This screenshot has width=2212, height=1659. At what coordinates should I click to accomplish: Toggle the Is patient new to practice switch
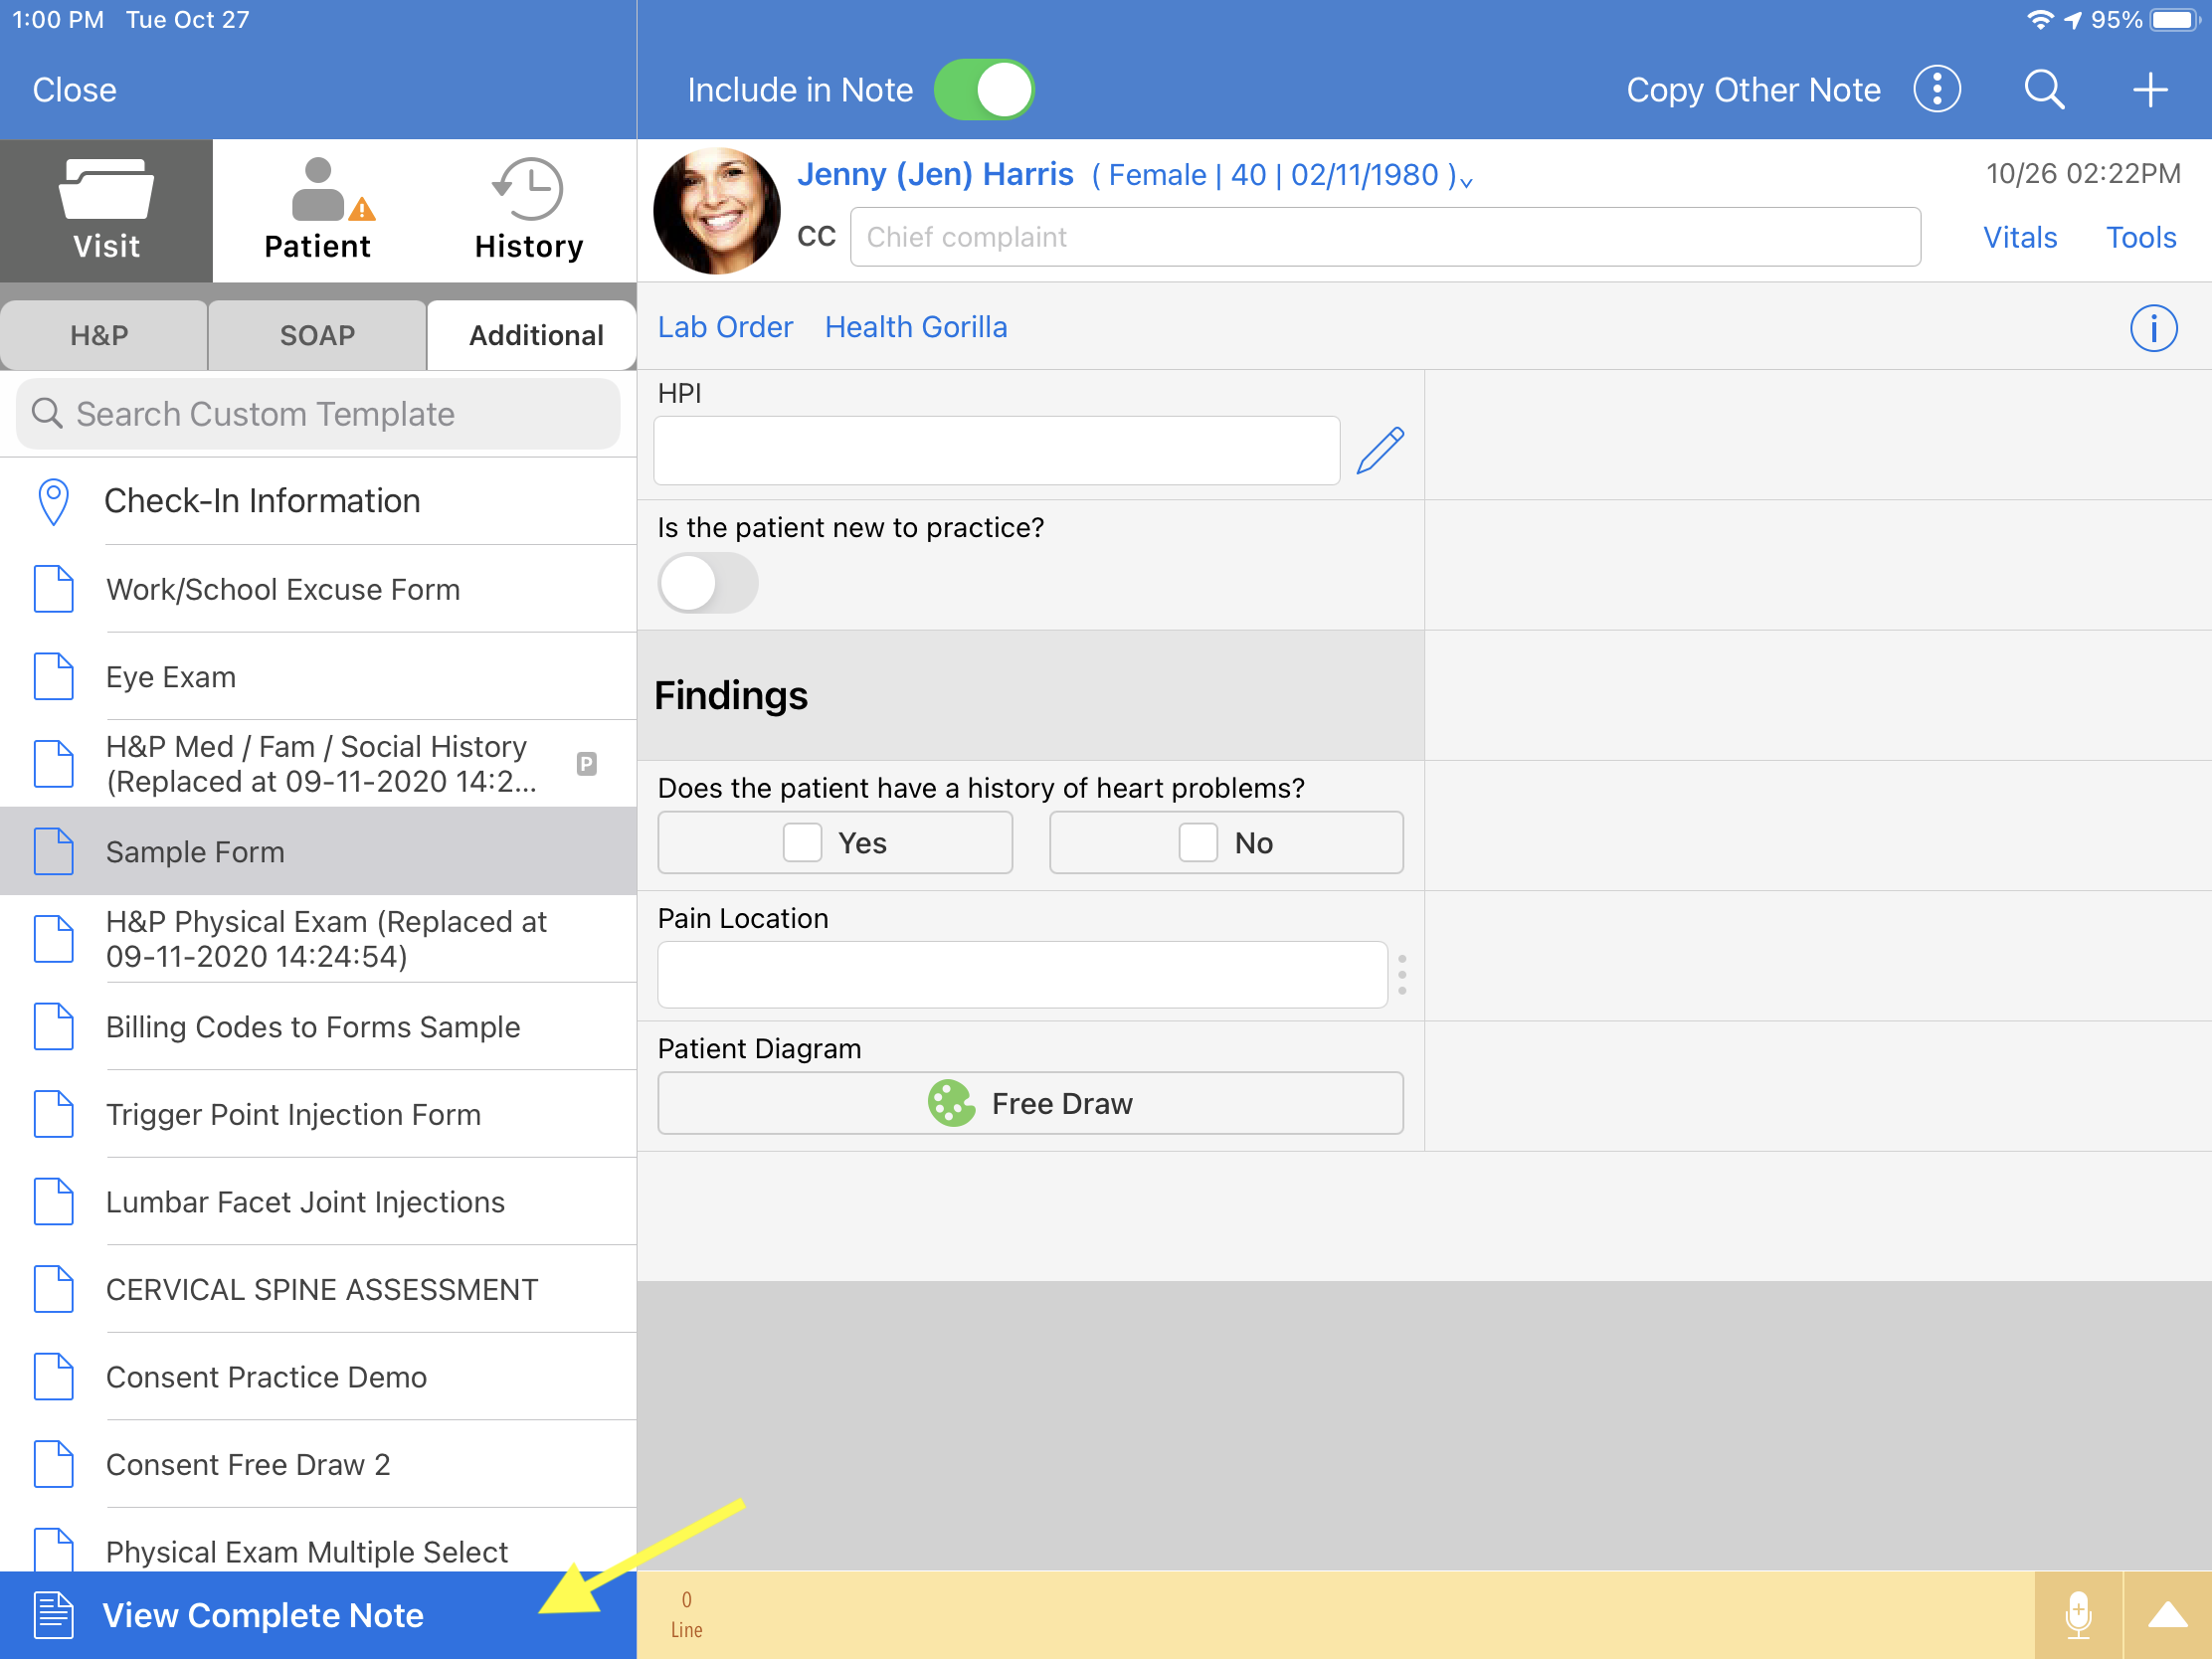pyautogui.click(x=709, y=580)
